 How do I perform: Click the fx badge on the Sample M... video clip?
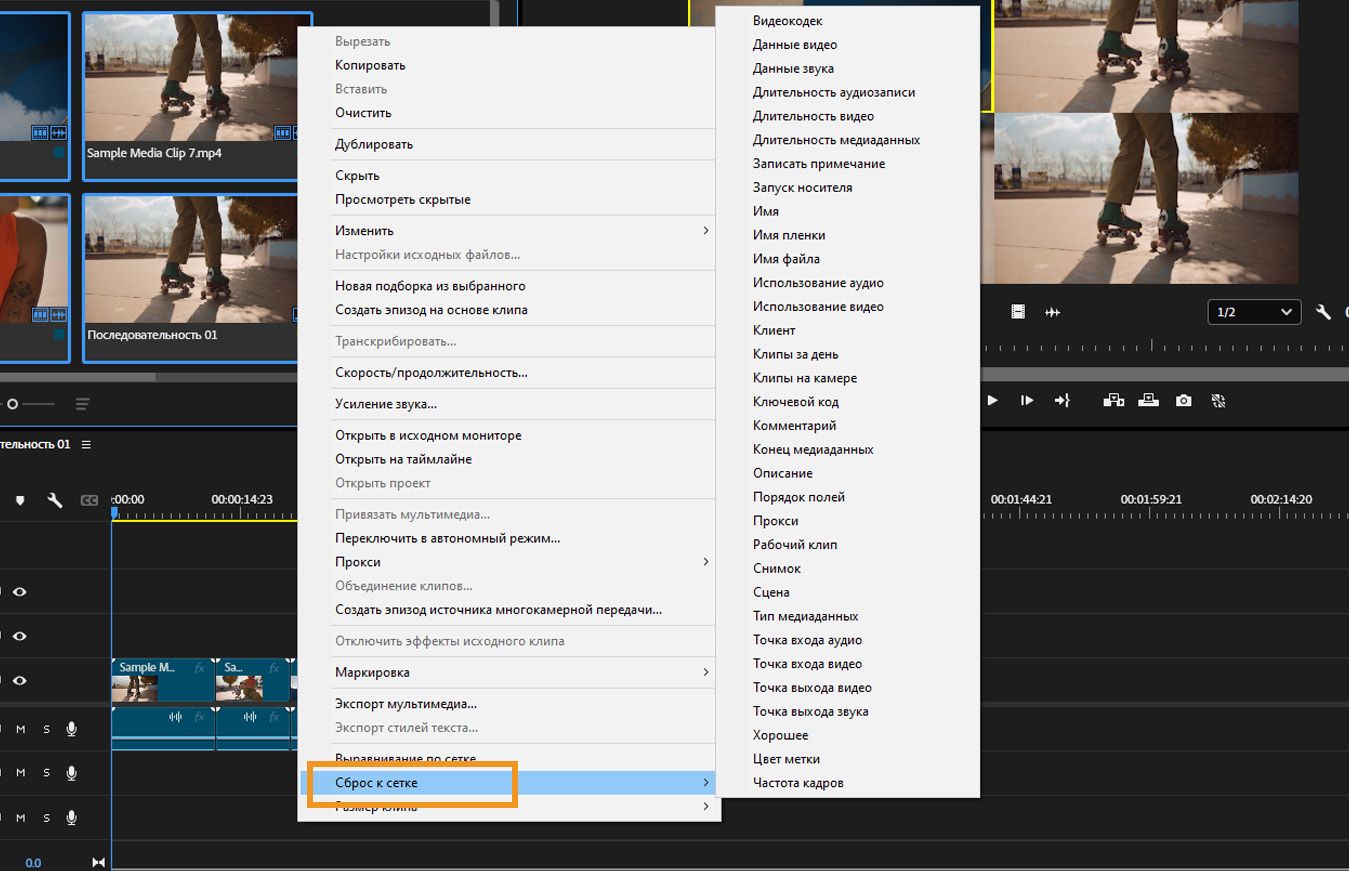pos(200,667)
